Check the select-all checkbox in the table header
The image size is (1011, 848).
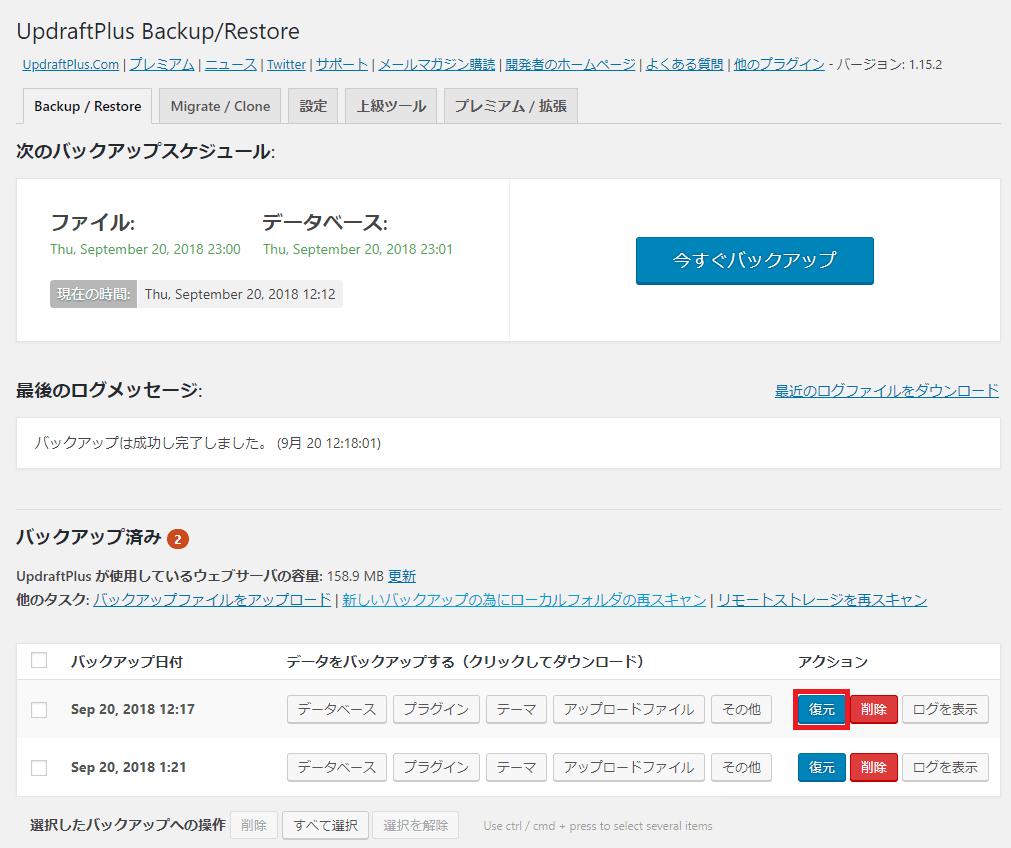(39, 660)
